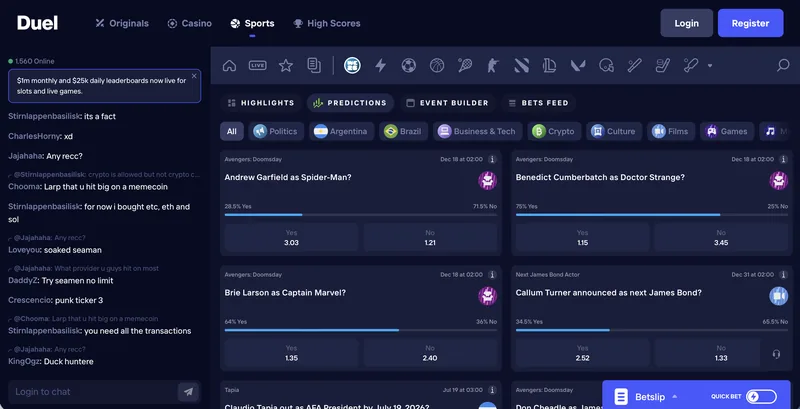Select the Counter-Strike soldier icon
Screen dimensions: 800x409
click(x=493, y=65)
